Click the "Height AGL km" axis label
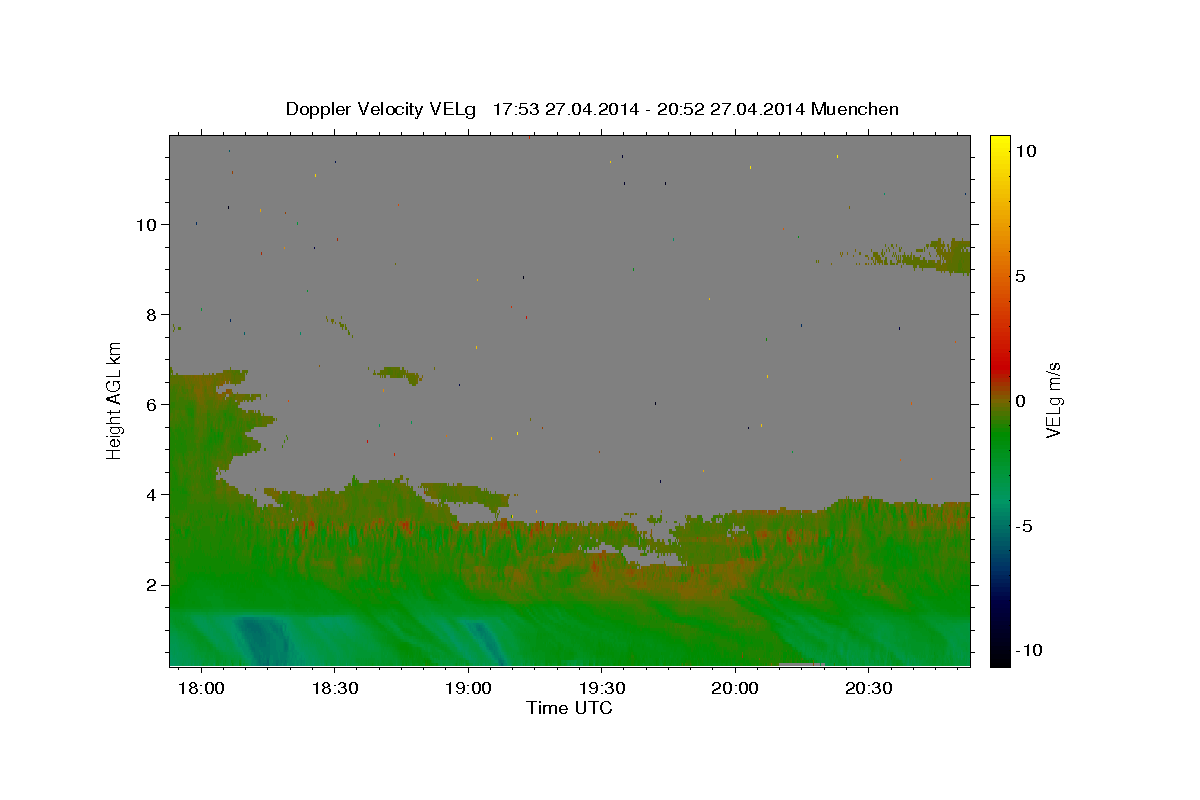The height and width of the screenshot is (800, 1200). tap(114, 400)
